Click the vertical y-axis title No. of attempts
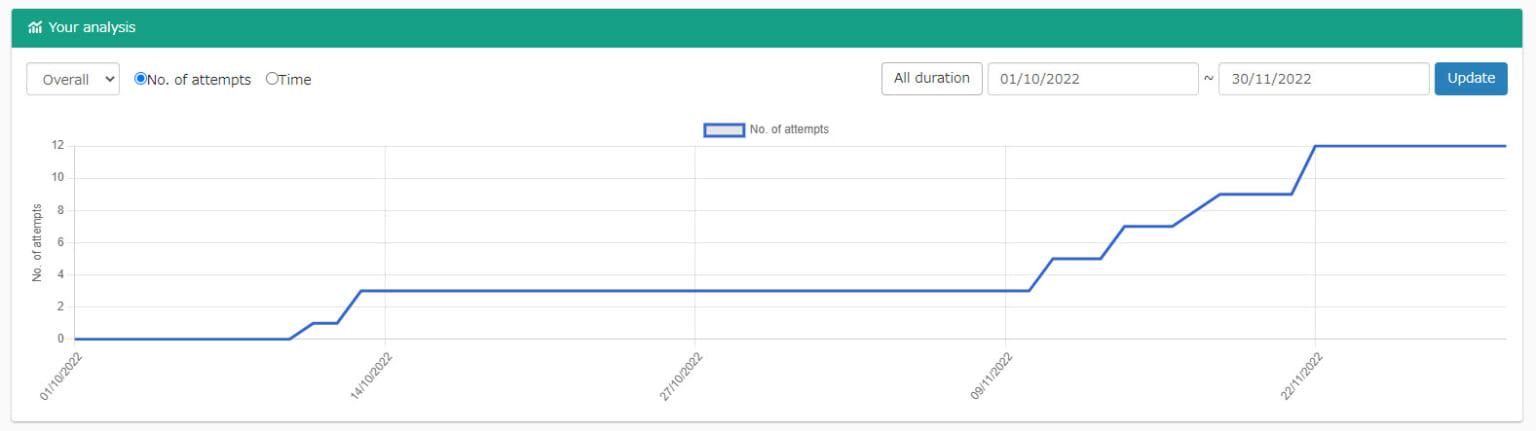The image size is (1536, 431). pos(37,242)
